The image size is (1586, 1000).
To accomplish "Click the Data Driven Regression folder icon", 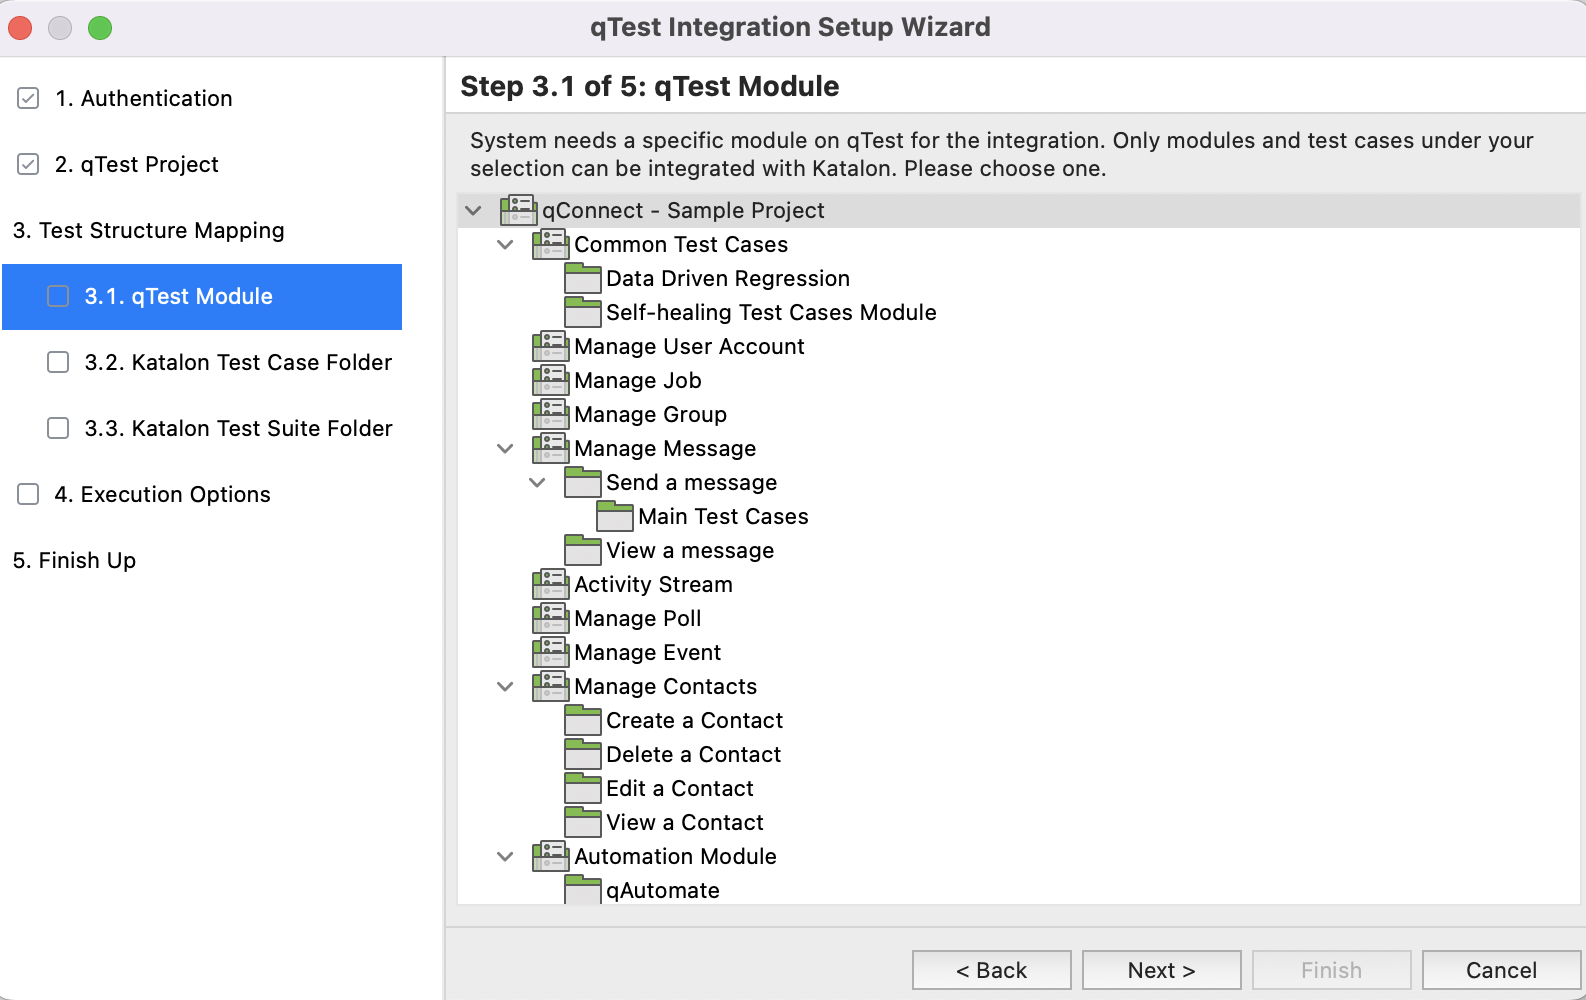I will click(x=582, y=278).
